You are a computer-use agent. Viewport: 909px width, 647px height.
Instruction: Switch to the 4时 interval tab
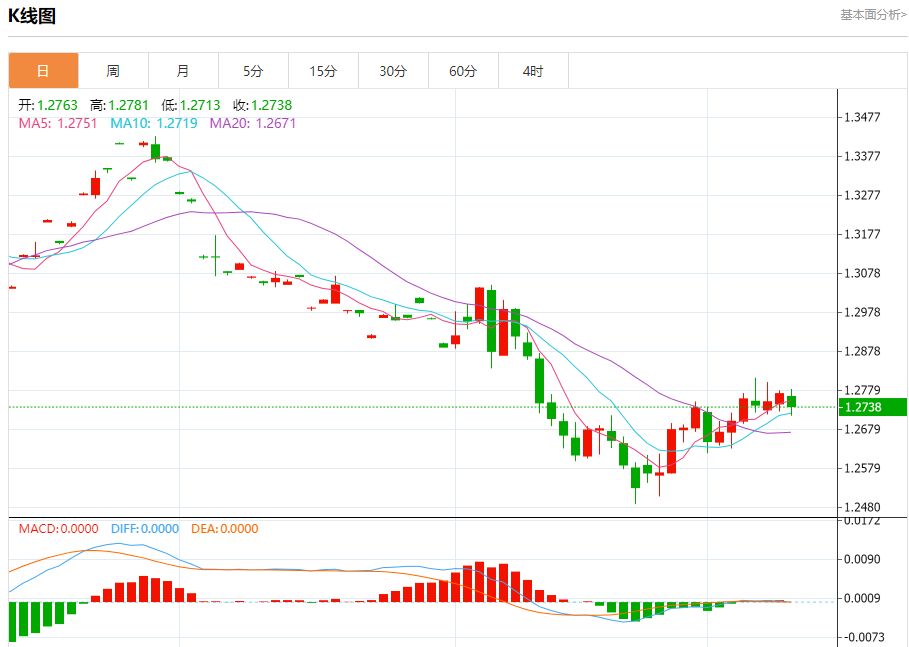pos(533,71)
